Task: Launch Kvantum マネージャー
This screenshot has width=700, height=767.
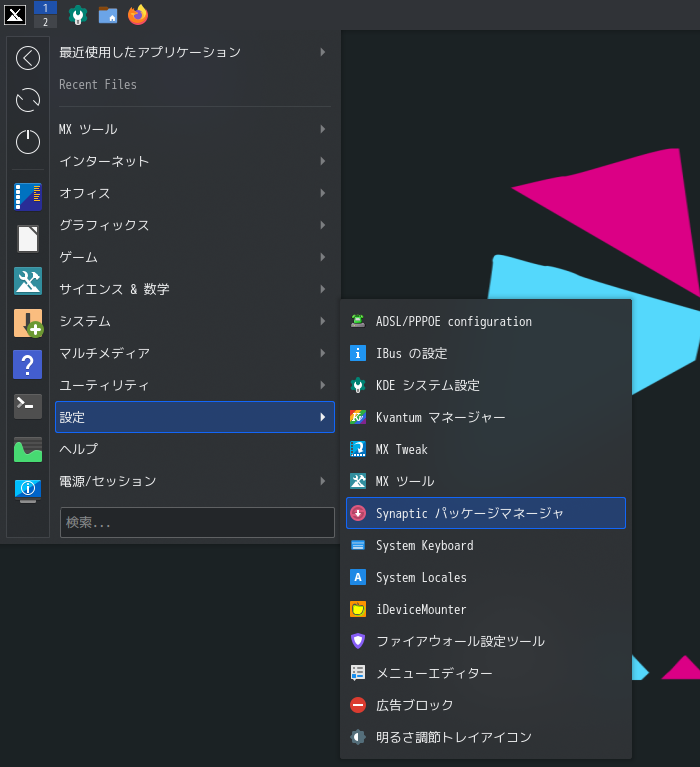Action: pyautogui.click(x=486, y=417)
